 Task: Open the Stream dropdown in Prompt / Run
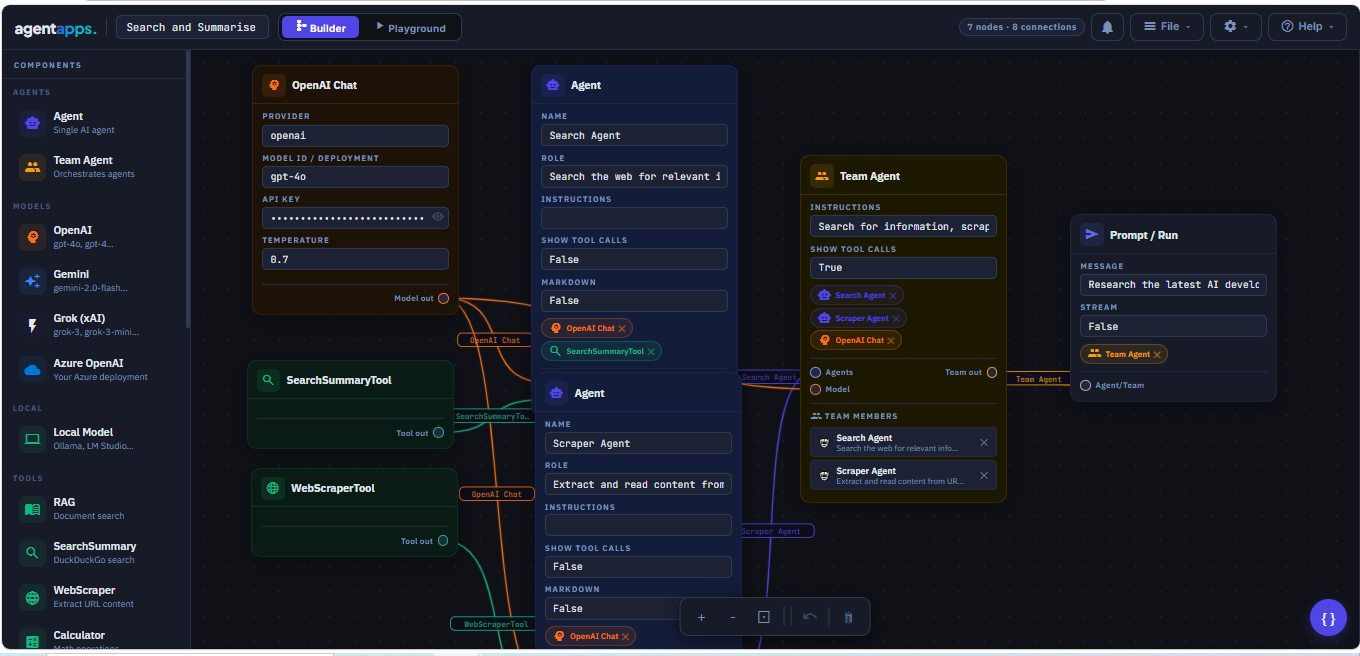coord(1173,326)
